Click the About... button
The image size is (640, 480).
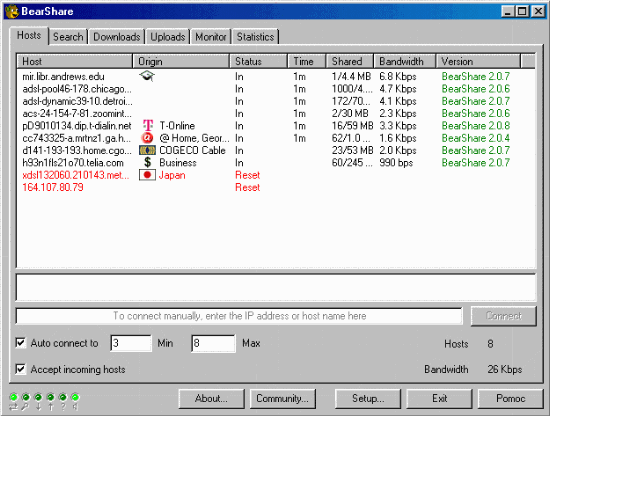pyautogui.click(x=211, y=398)
